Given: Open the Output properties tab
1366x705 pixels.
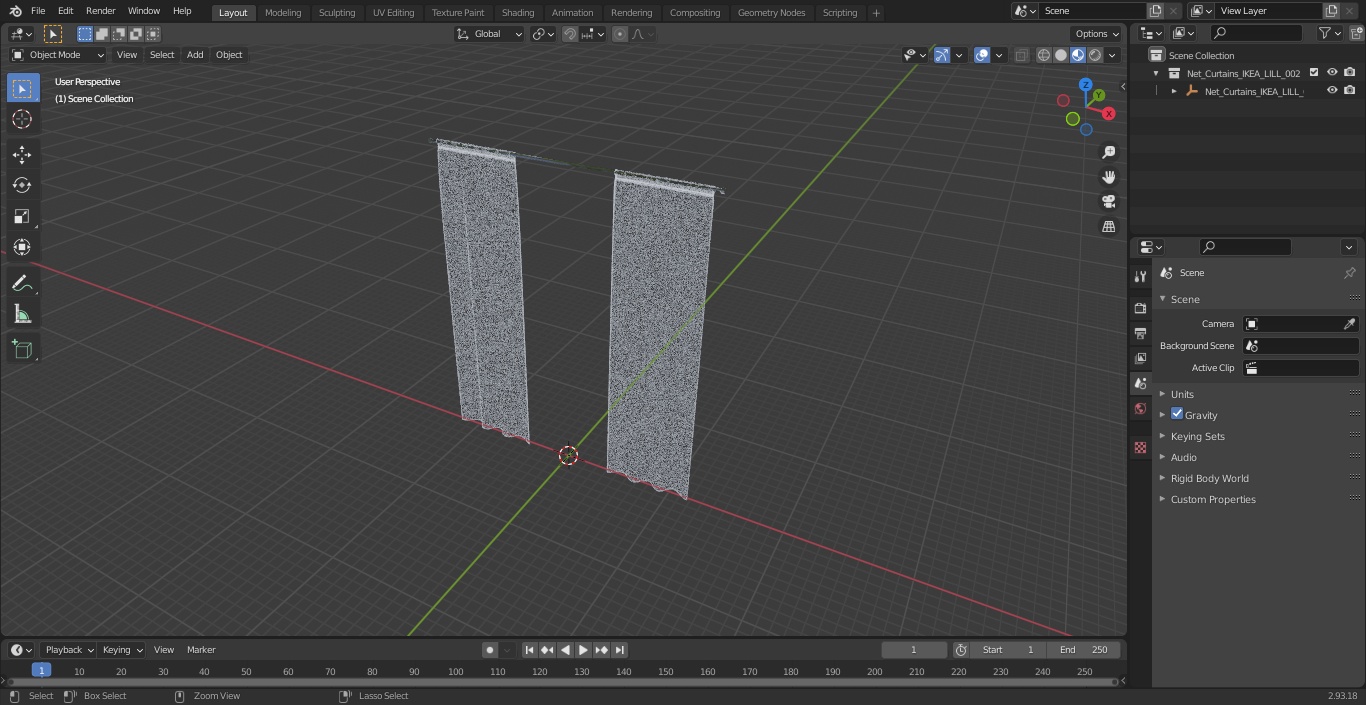Looking at the screenshot, I should [x=1140, y=333].
